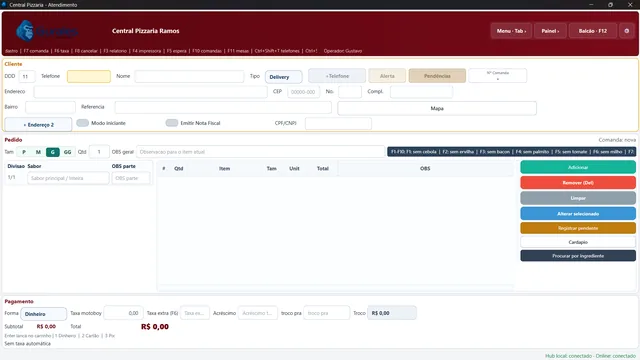Image resolution: width=640 pixels, height=360 pixels.
Task: Click + Endereço 2 button
Action: (x=38, y=124)
